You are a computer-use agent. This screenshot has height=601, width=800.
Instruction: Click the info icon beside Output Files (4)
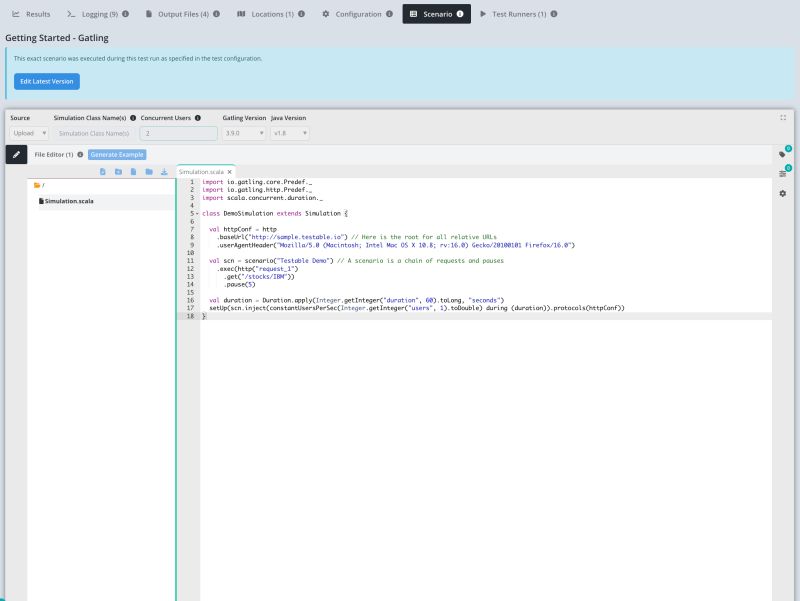[216, 14]
